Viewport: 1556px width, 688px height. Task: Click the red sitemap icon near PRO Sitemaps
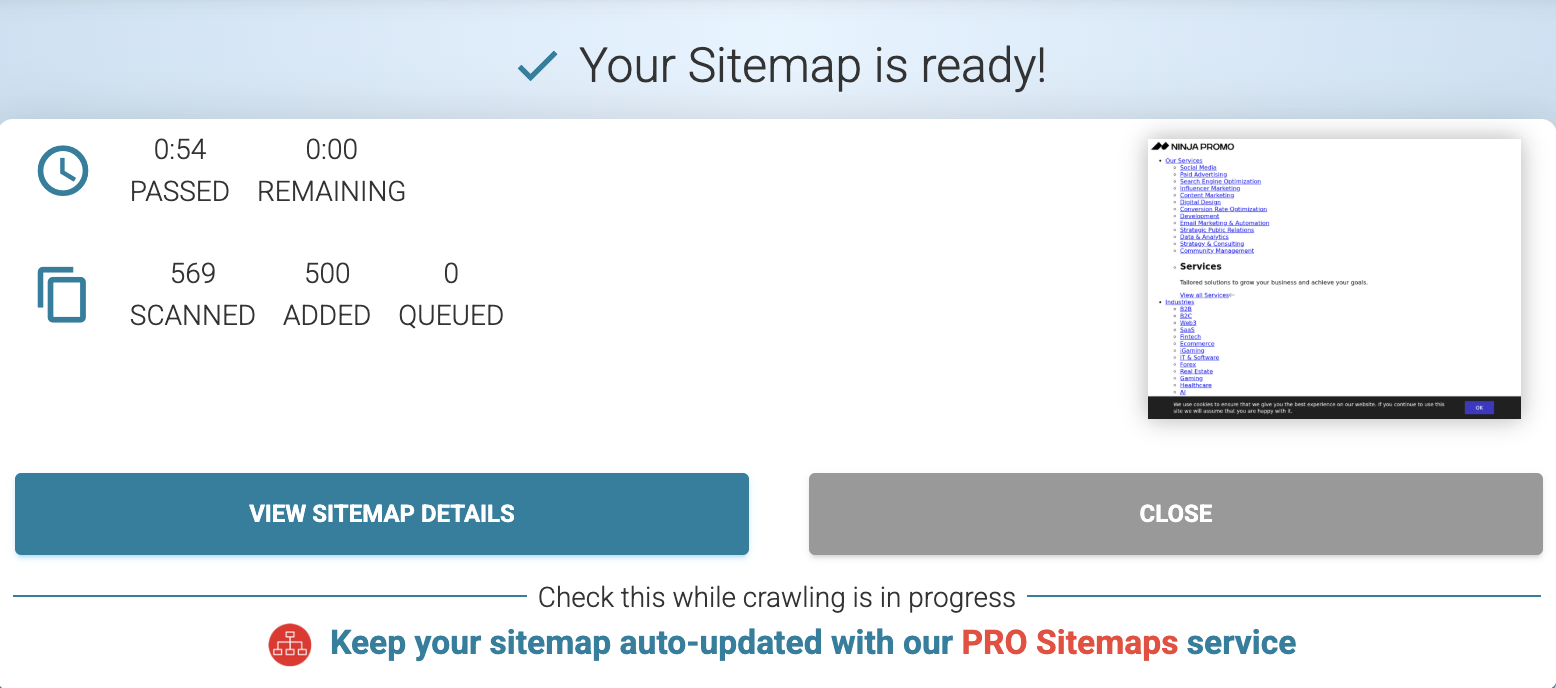290,643
